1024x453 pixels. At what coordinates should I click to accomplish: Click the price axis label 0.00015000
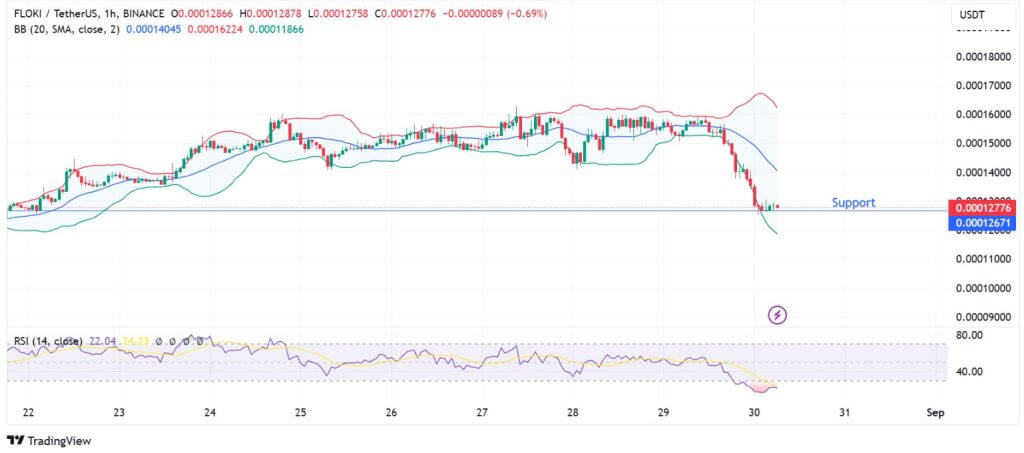(984, 144)
